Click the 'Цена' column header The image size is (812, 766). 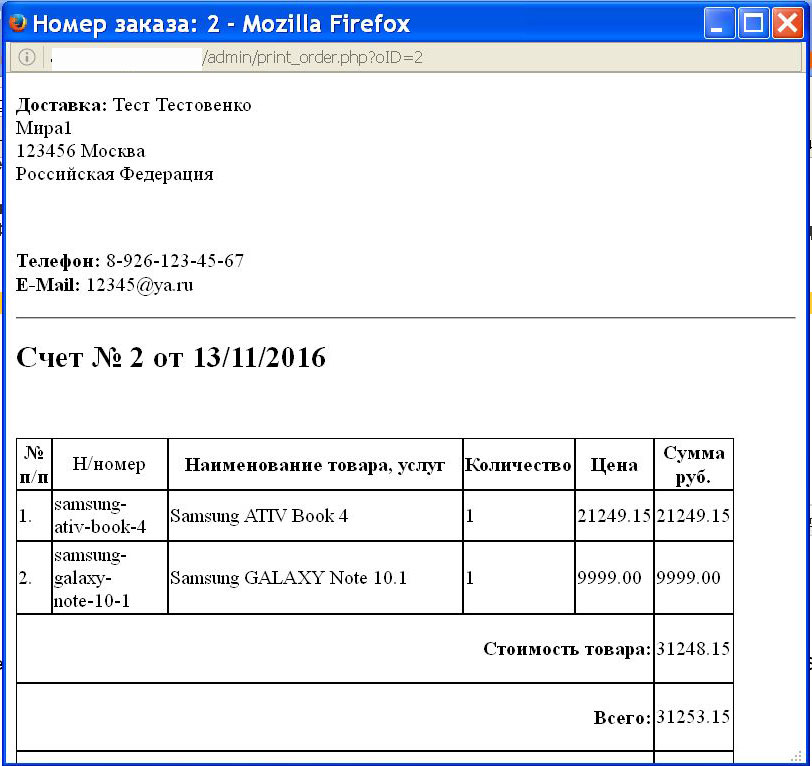click(x=614, y=465)
